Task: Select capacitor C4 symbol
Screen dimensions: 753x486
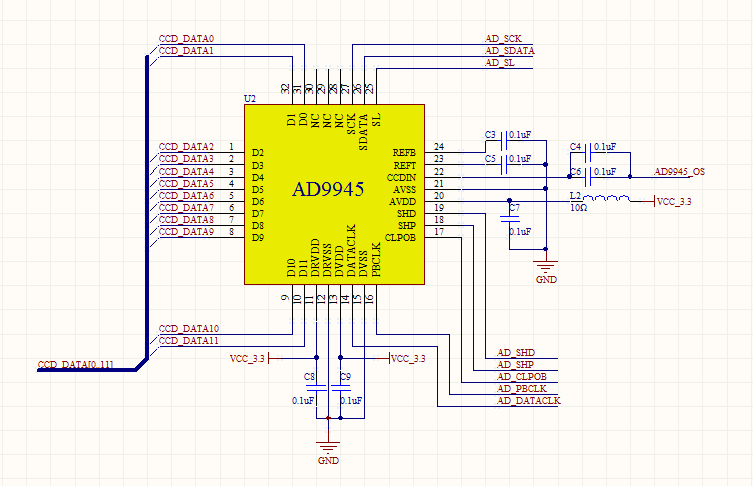Action: click(589, 152)
